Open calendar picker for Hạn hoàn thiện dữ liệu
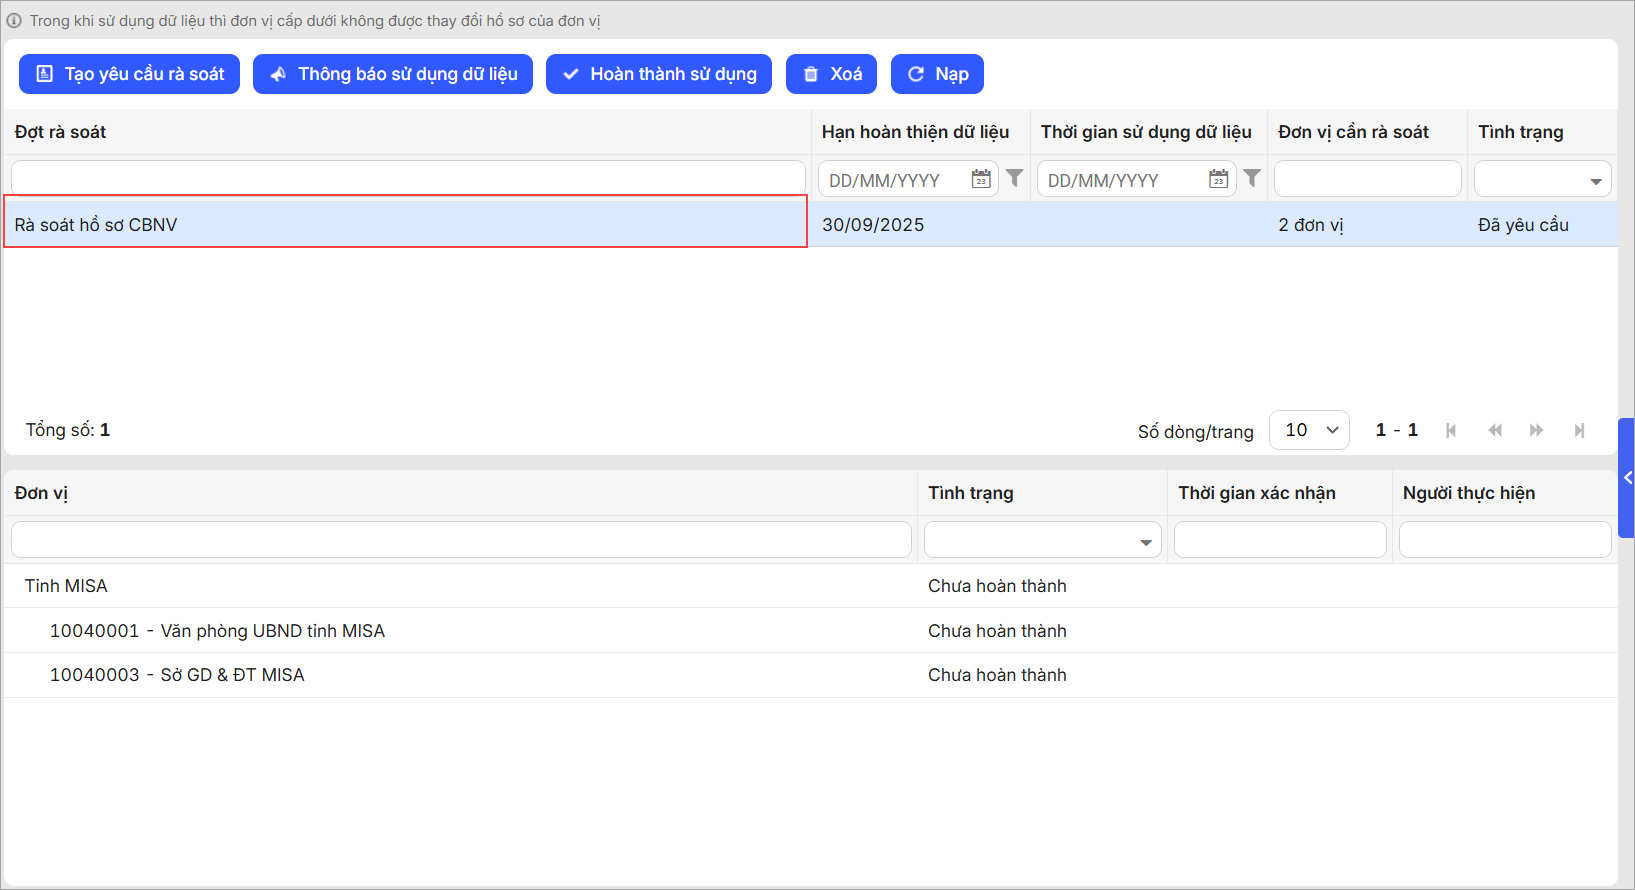Screen dimensions: 1635x890 click(981, 179)
